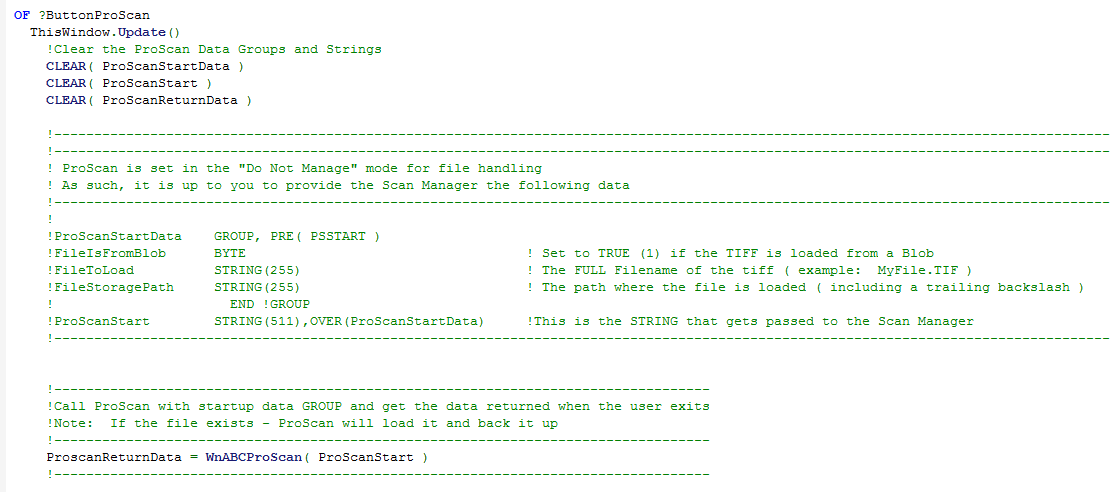Viewport: 1116px width, 492px height.
Task: Click the "Do Not Manage" comment text
Action: (295, 169)
